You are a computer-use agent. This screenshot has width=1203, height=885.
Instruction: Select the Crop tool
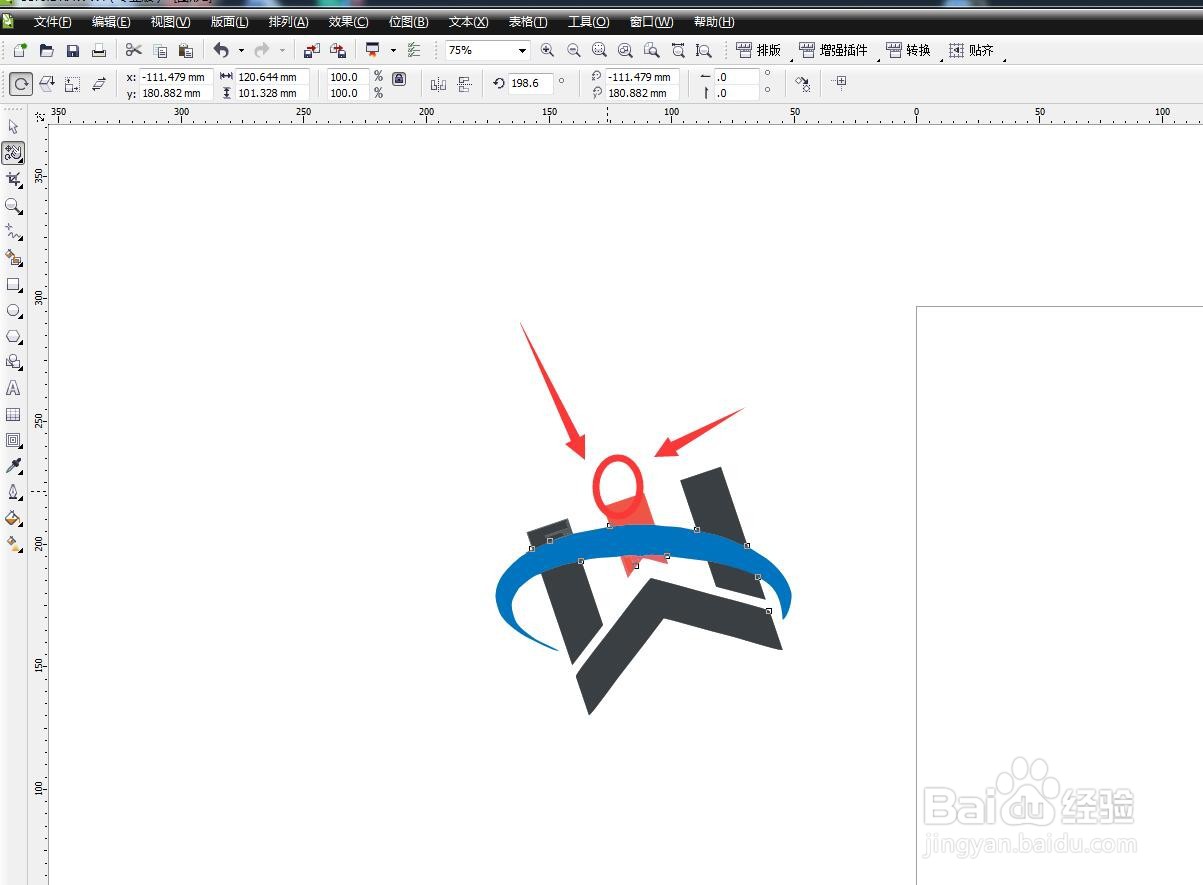[x=13, y=179]
